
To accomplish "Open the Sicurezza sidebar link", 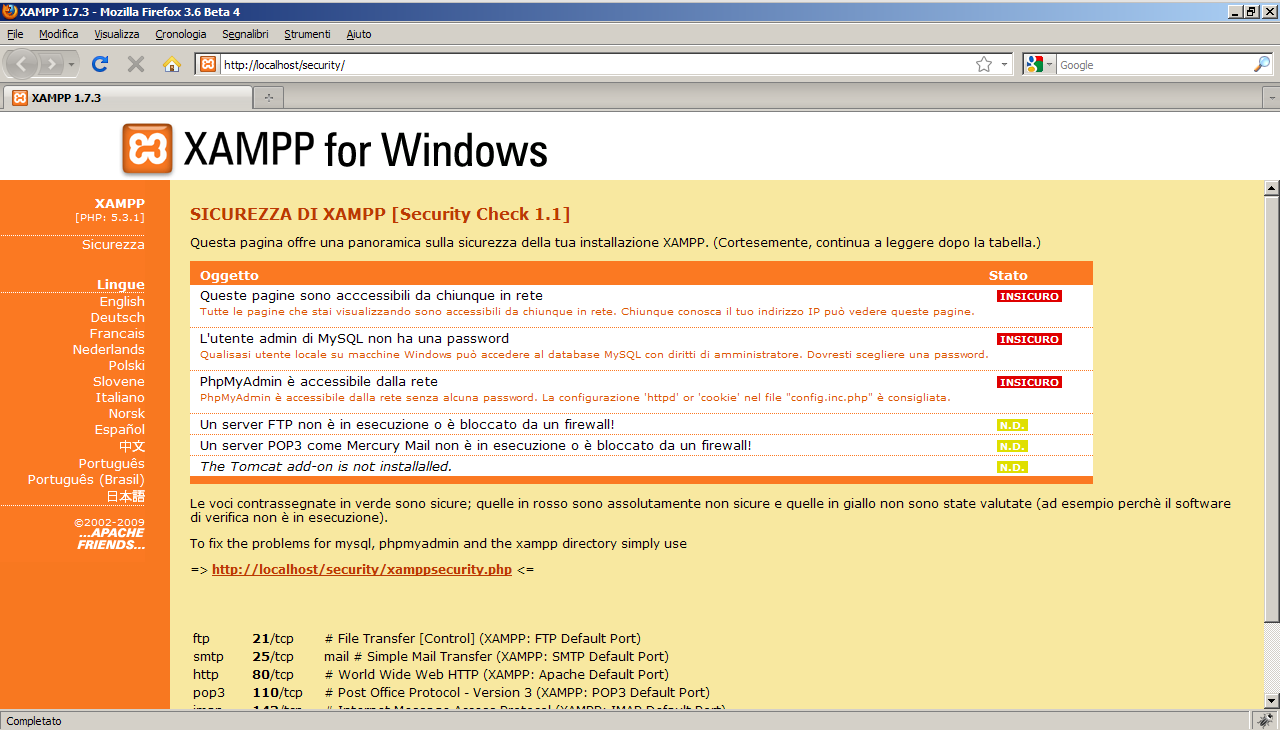I will click(113, 244).
